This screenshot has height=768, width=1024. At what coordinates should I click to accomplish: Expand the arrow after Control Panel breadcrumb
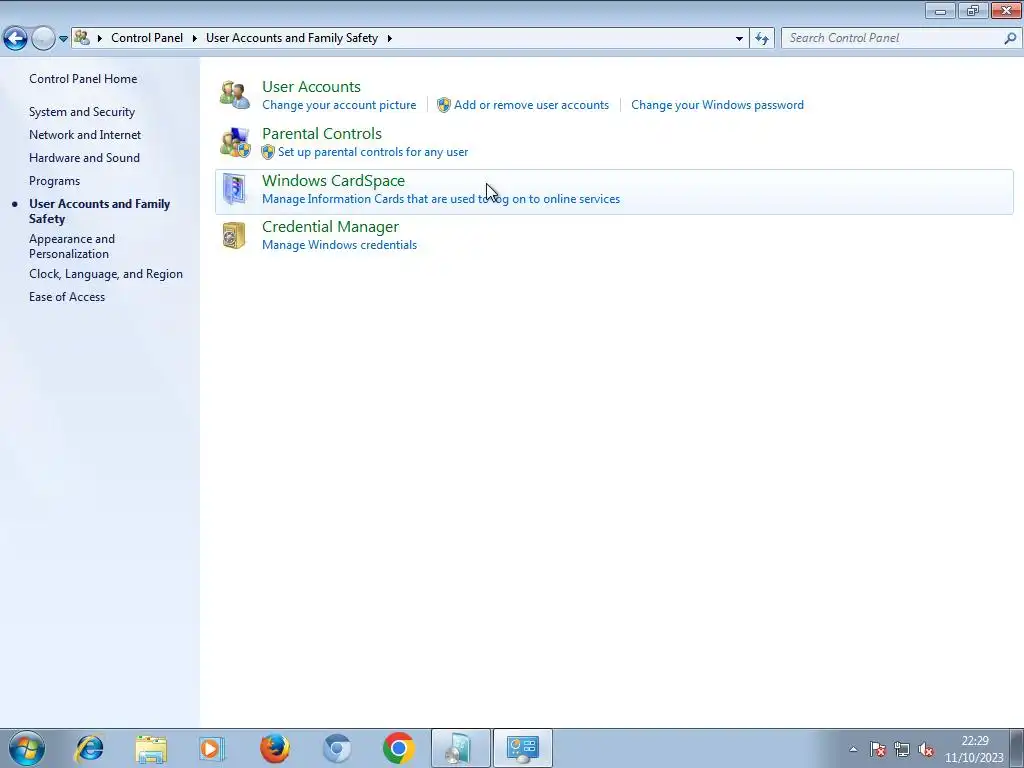point(195,38)
